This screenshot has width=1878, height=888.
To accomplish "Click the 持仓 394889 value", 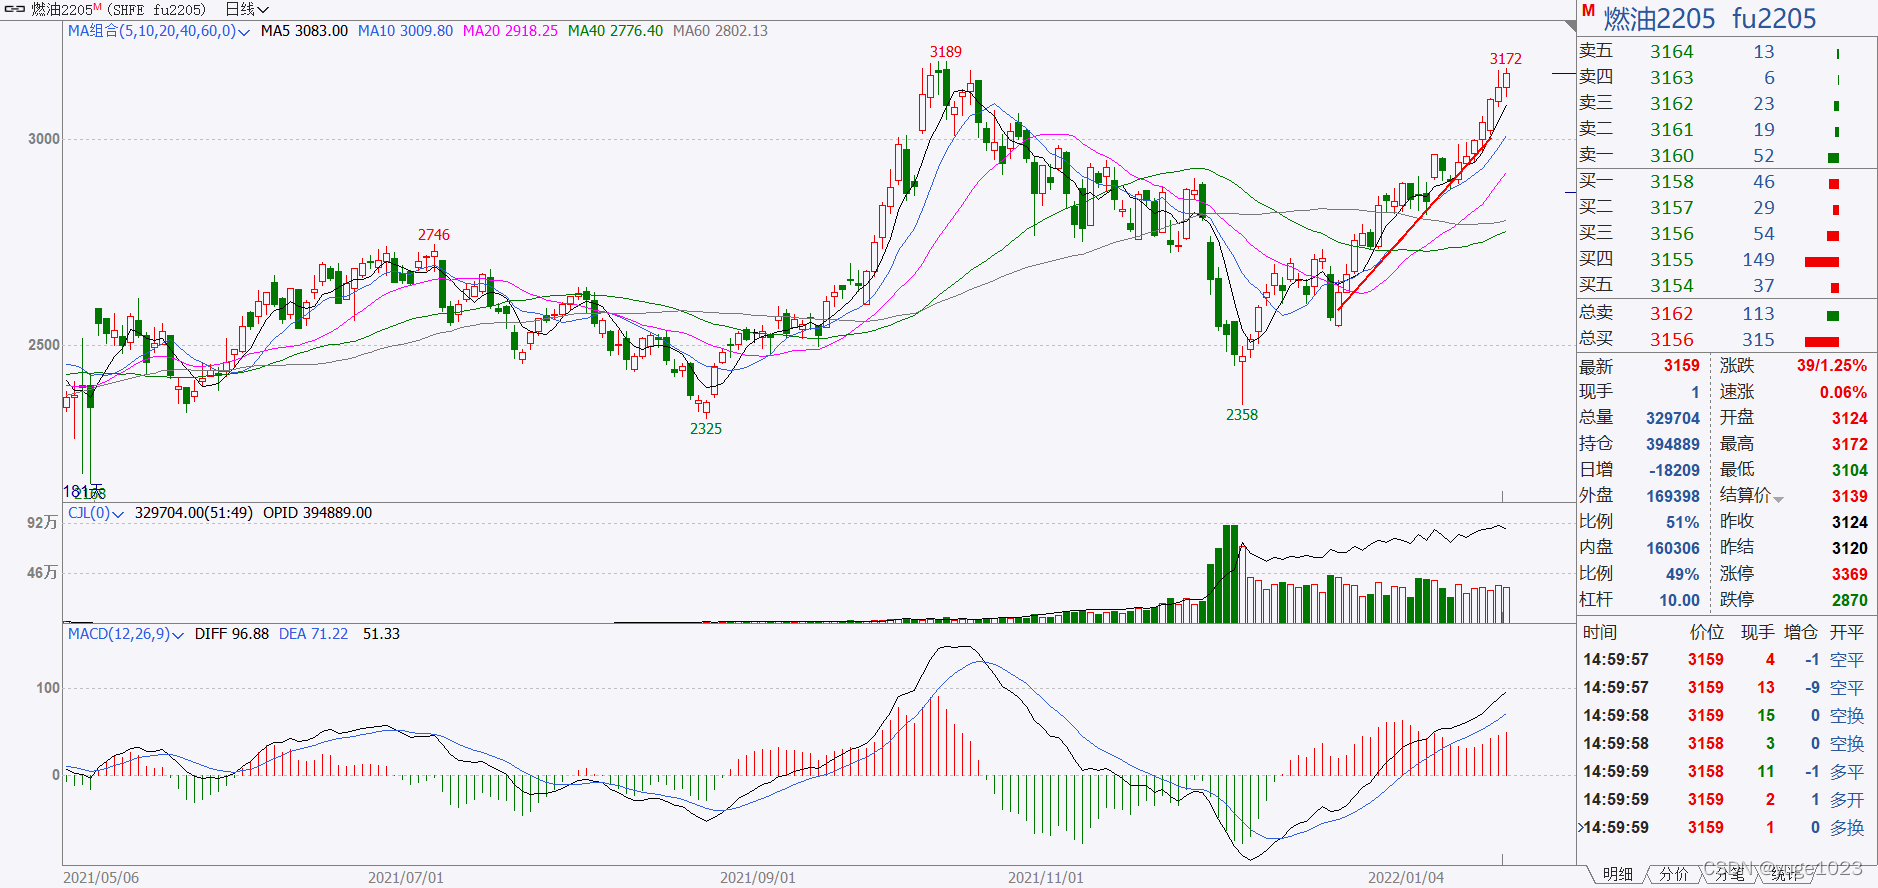I will (x=1673, y=444).
